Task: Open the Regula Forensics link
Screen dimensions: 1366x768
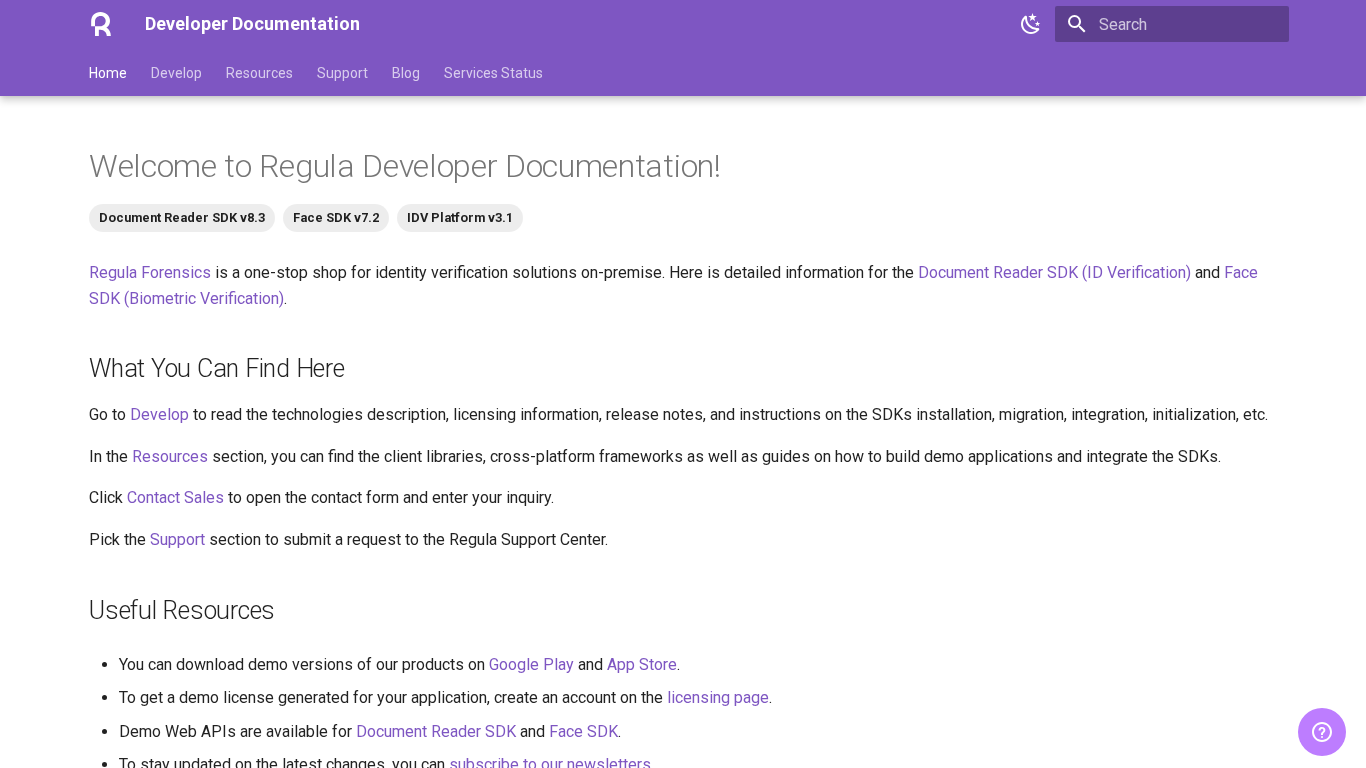Action: pos(150,272)
